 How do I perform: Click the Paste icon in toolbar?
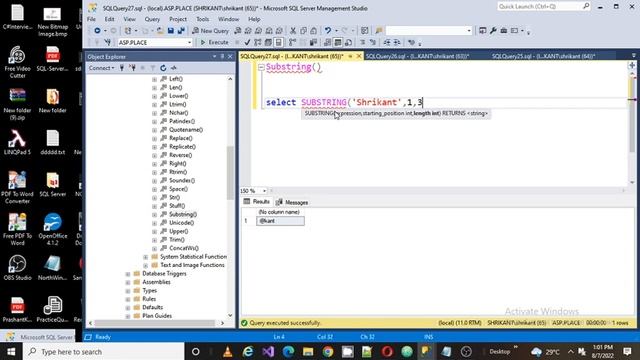tap(313, 31)
